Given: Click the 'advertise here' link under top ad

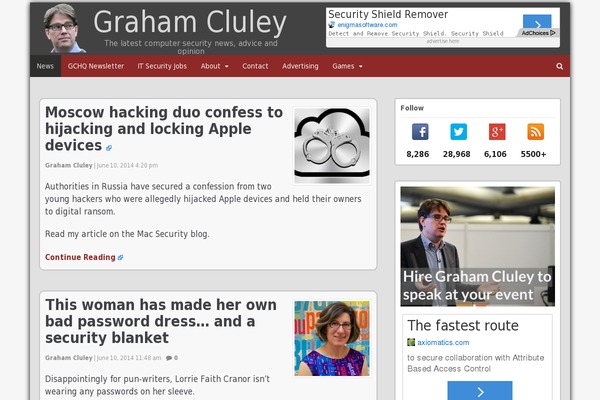Looking at the screenshot, I should pos(443,41).
